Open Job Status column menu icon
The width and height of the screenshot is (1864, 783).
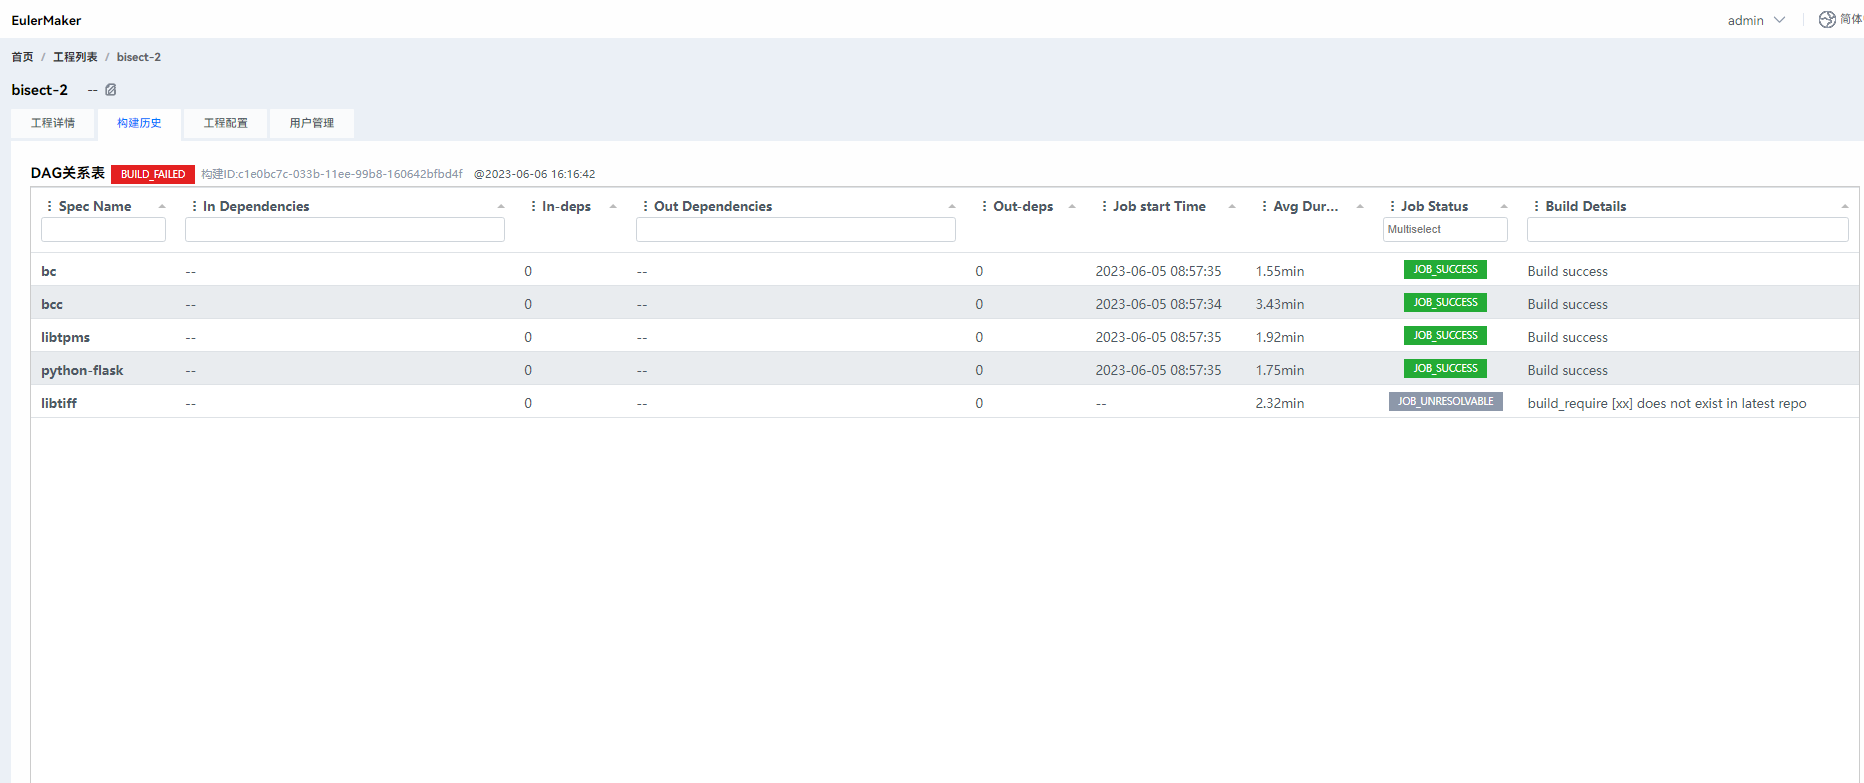(x=1392, y=206)
